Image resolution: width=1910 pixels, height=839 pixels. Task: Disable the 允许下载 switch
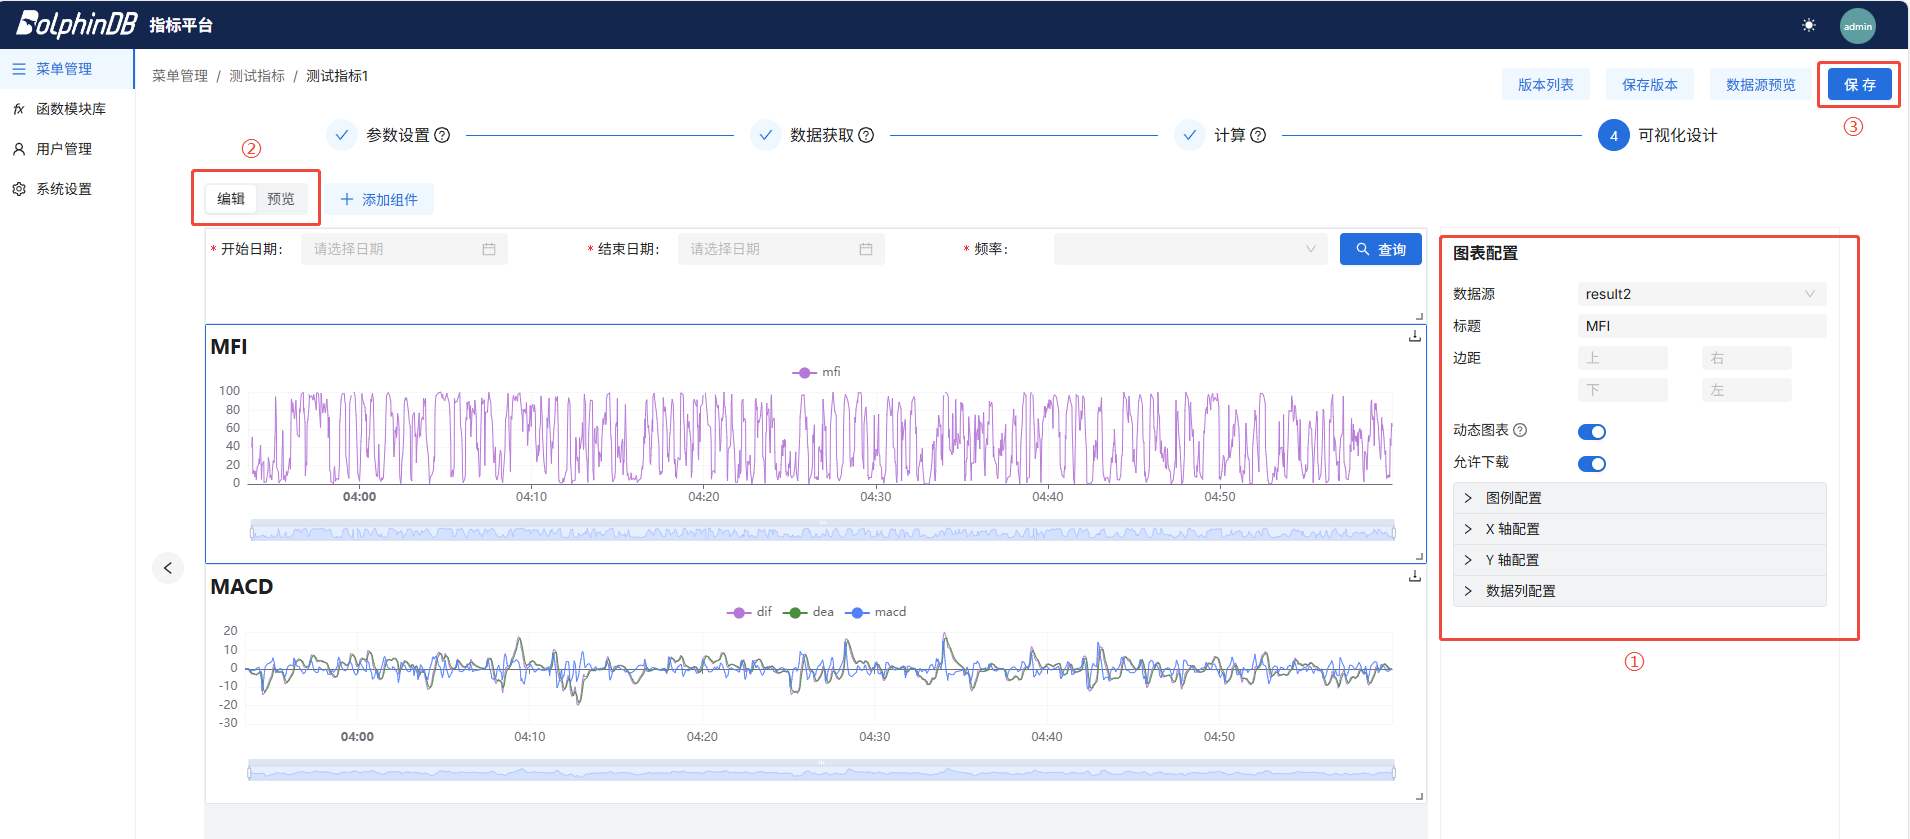click(1591, 464)
